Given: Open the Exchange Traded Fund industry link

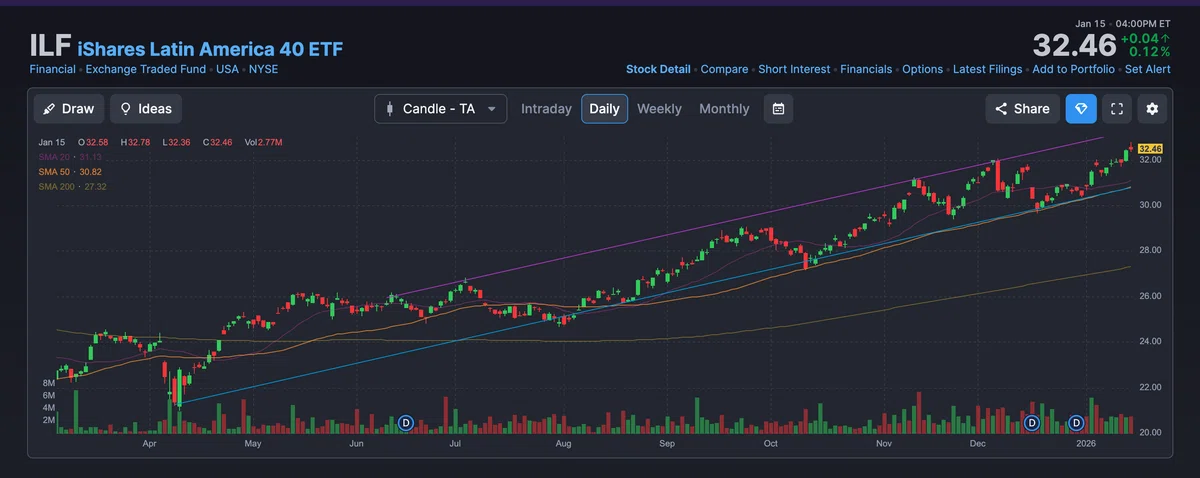Looking at the screenshot, I should pyautogui.click(x=146, y=69).
